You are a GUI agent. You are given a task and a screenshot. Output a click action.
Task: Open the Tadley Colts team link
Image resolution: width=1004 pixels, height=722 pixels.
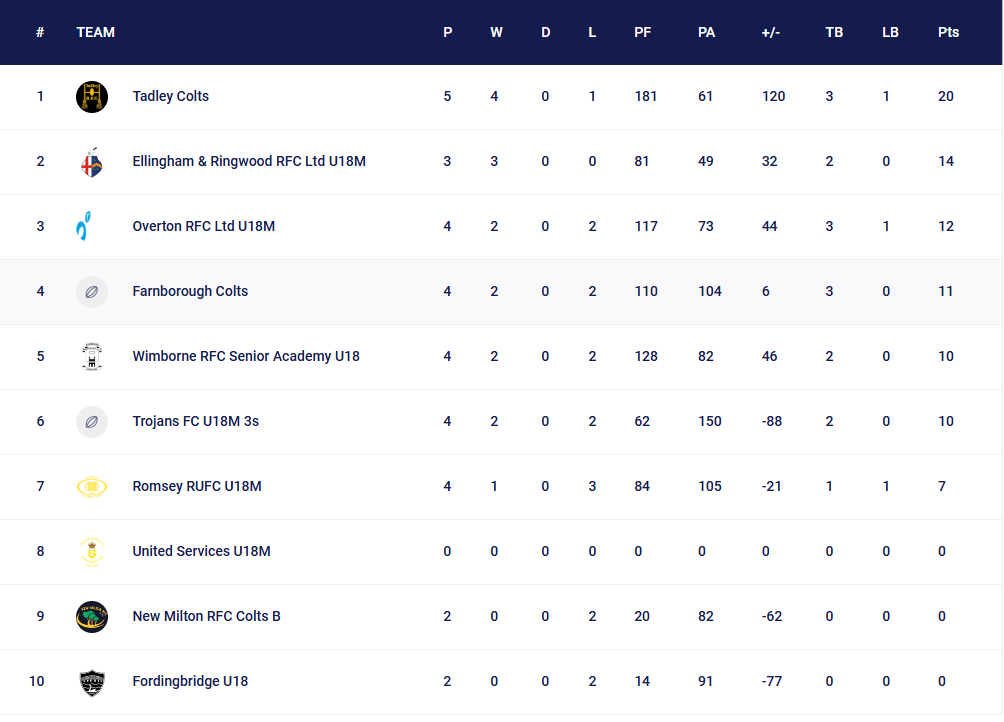click(x=170, y=97)
